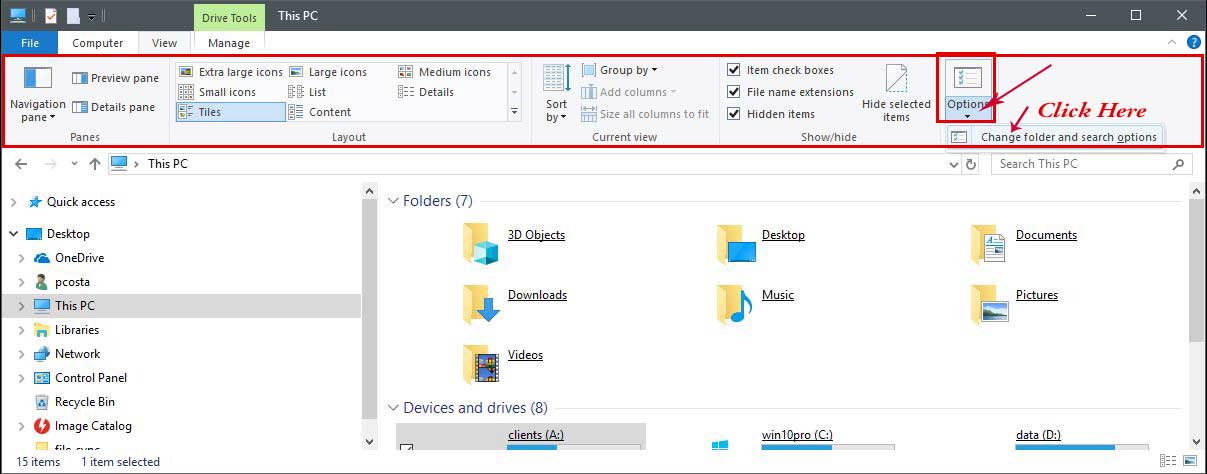Open the 3D Objects folder icon
Viewport: 1207px width, 474px height.
[x=481, y=244]
